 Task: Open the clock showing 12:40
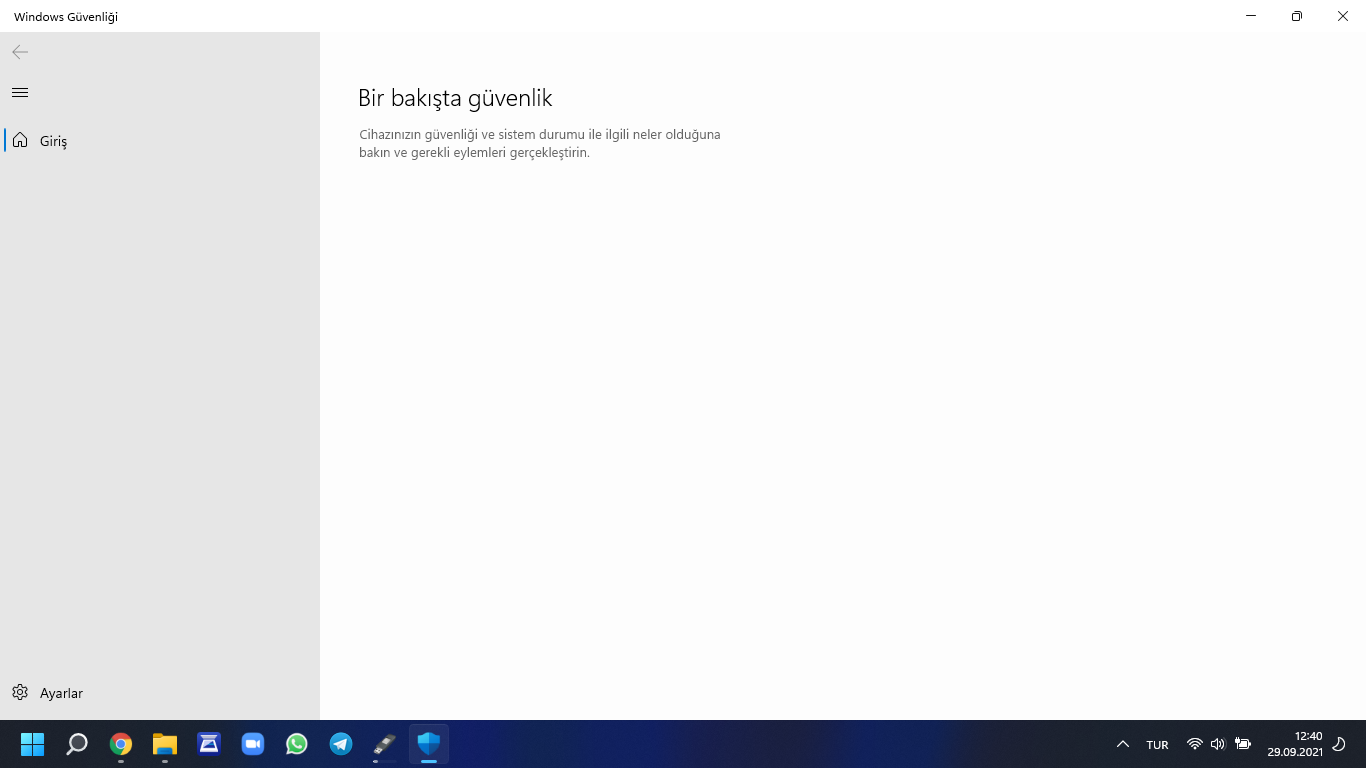(1295, 744)
